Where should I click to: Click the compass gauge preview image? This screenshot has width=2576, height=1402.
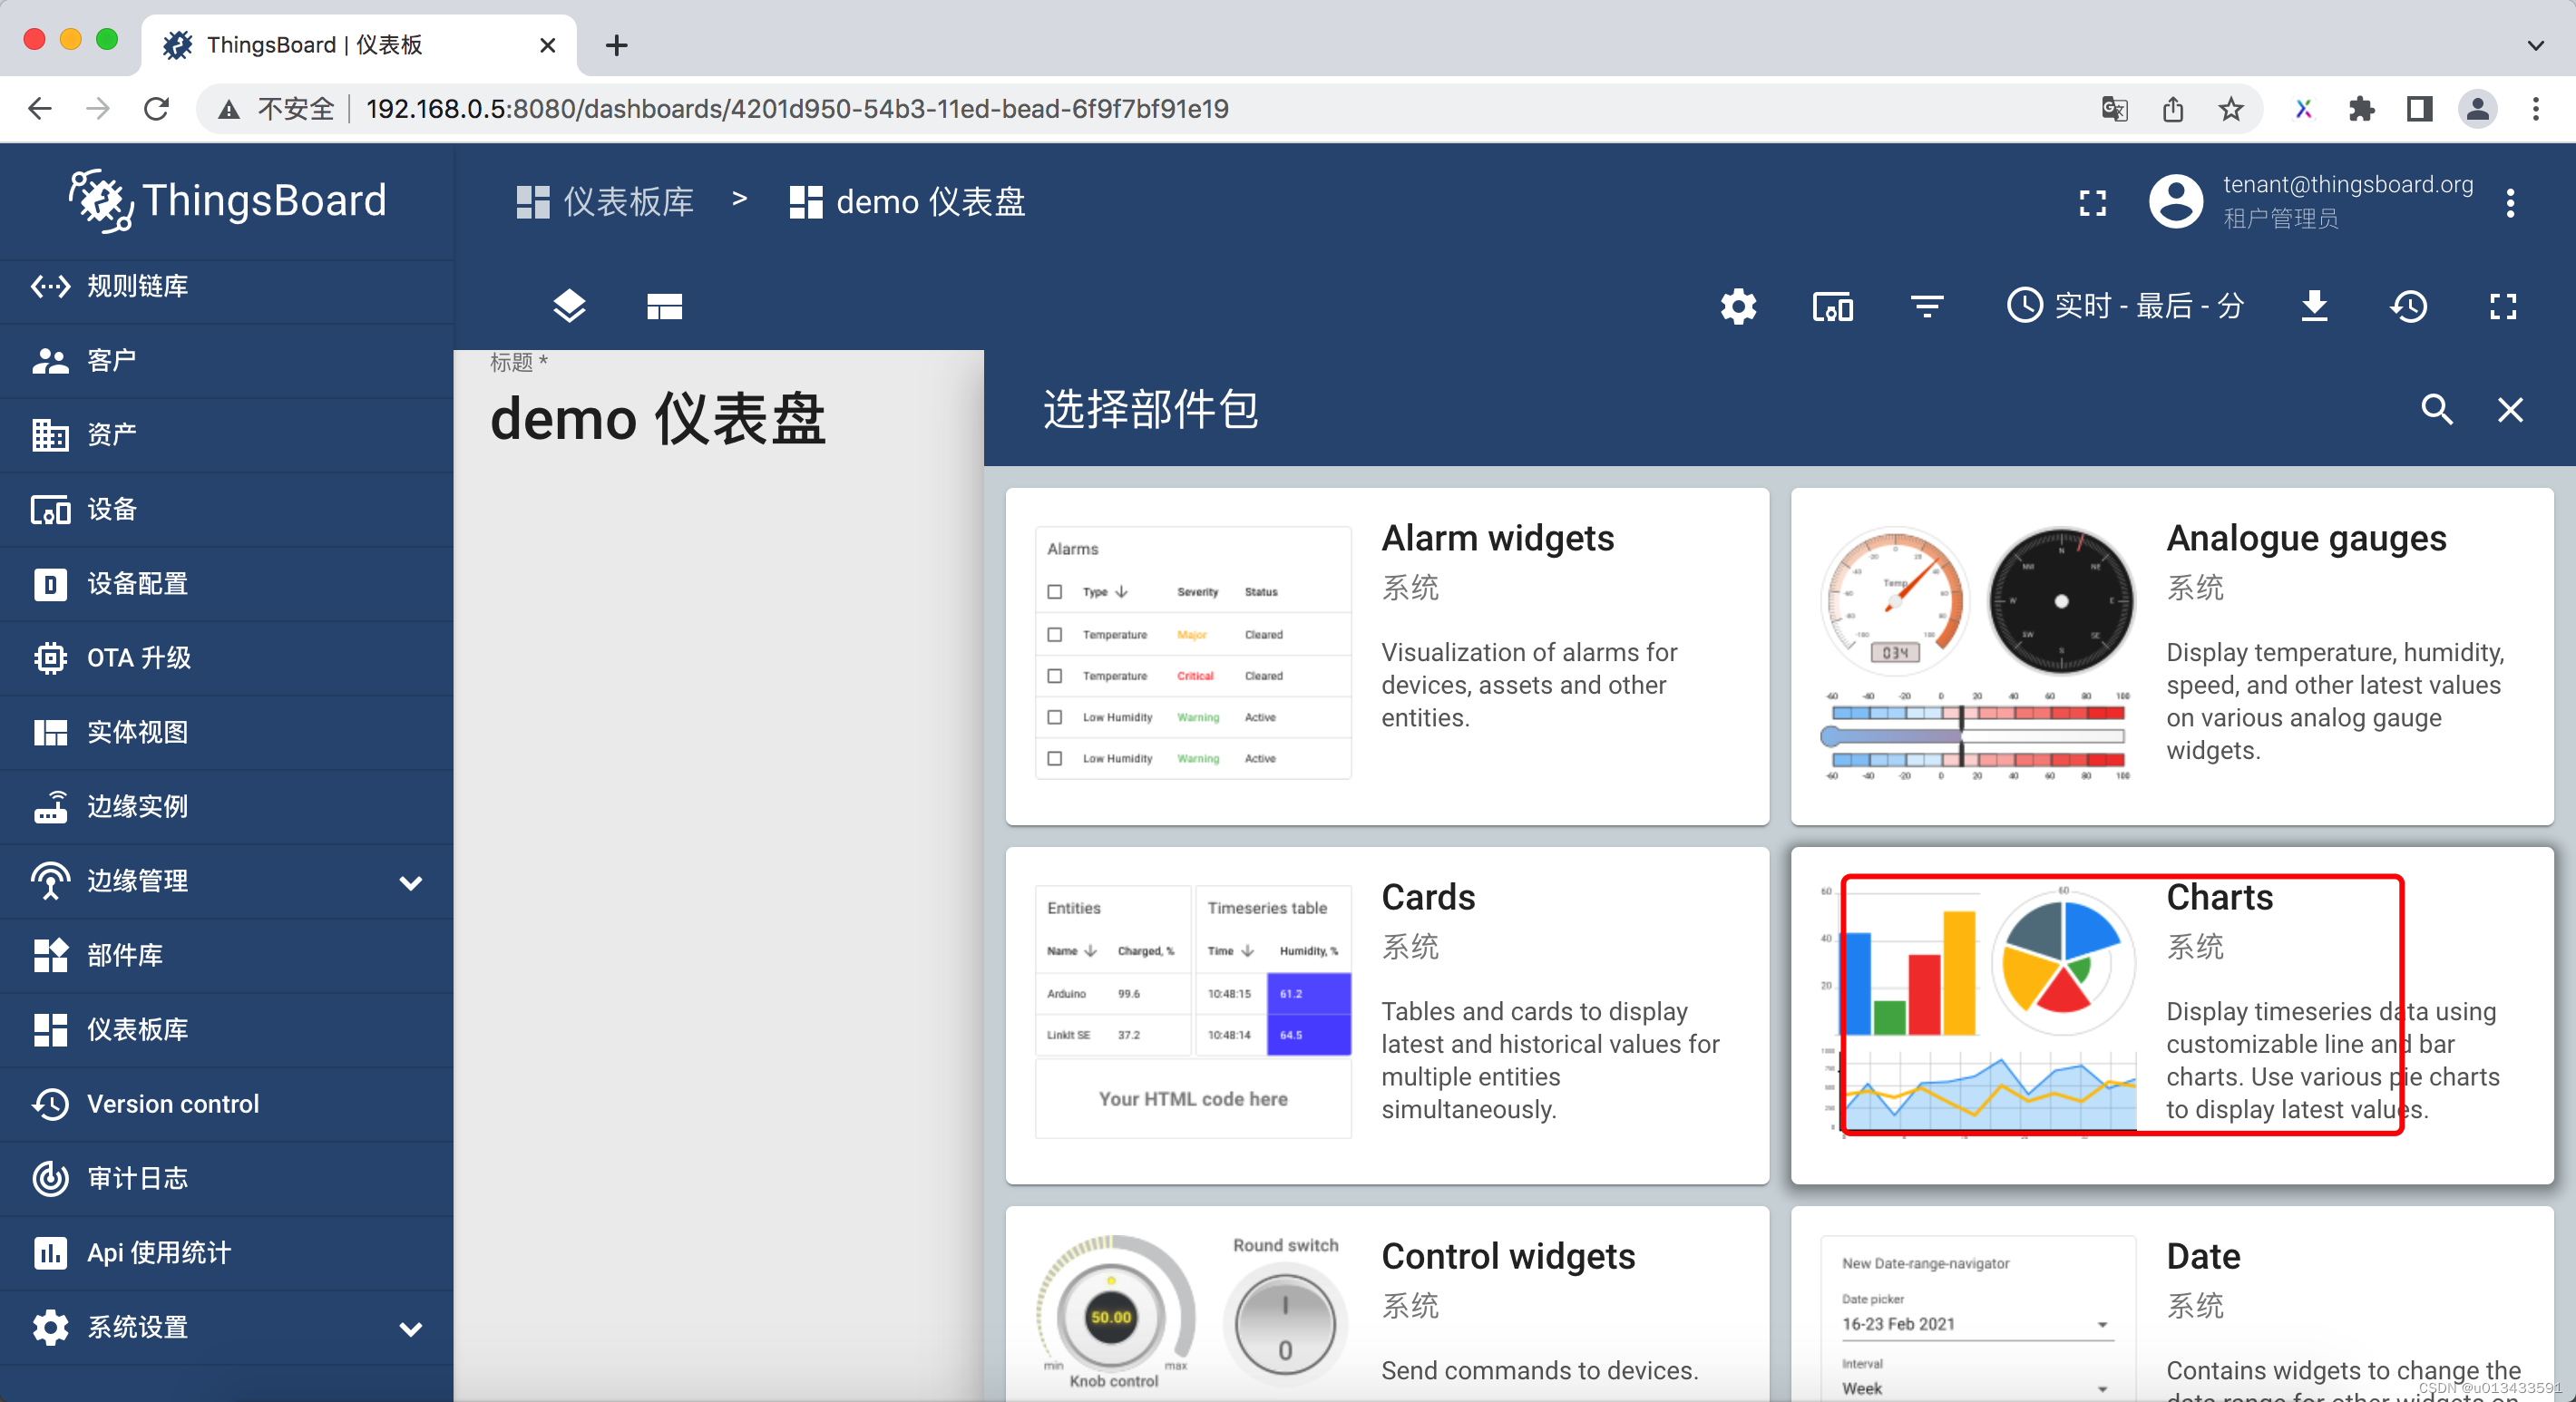coord(2060,601)
